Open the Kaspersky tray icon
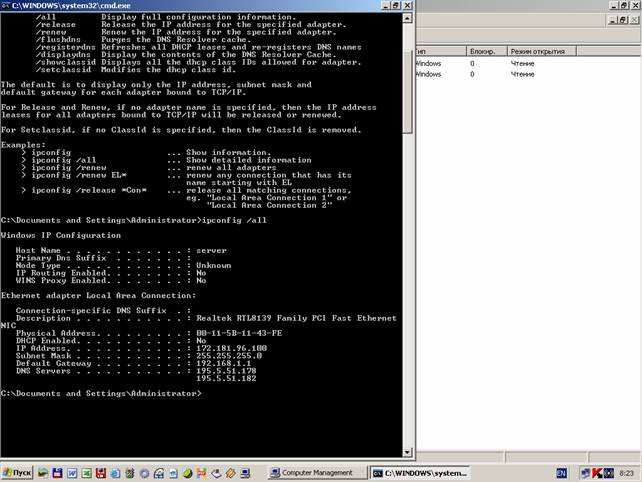Screen dimensions: 642x482 pos(597,473)
